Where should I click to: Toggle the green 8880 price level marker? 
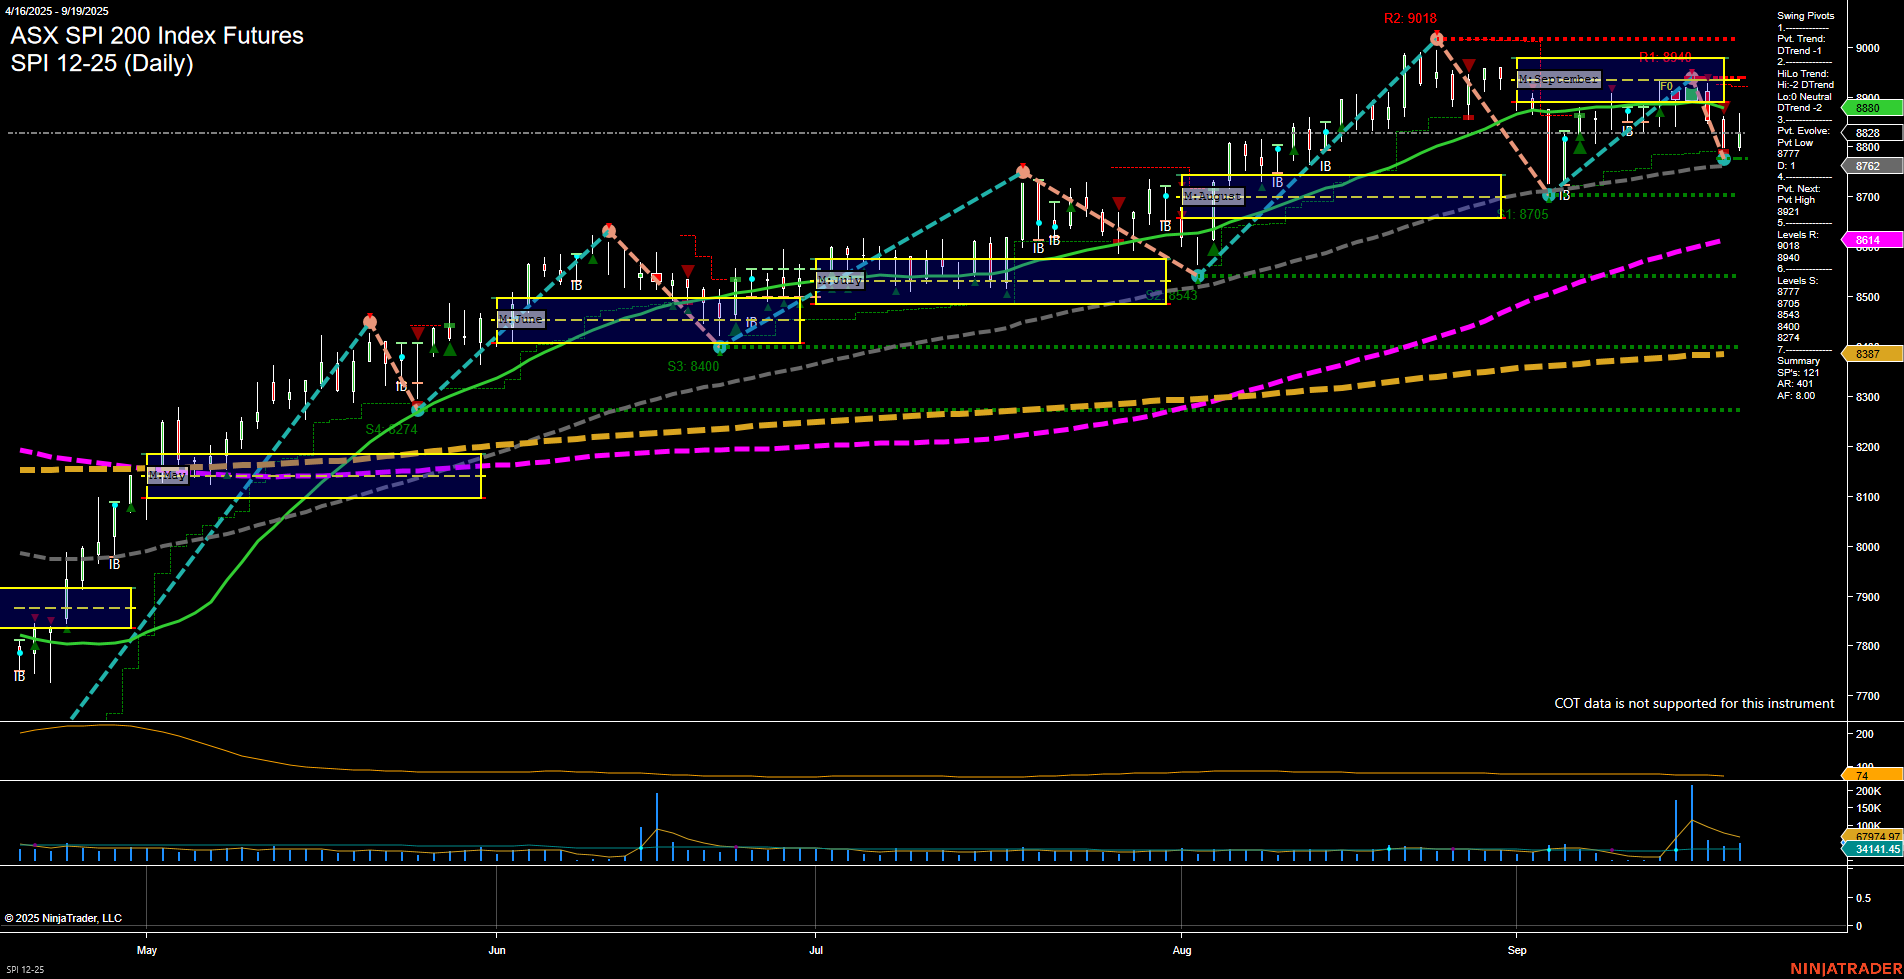point(1871,107)
